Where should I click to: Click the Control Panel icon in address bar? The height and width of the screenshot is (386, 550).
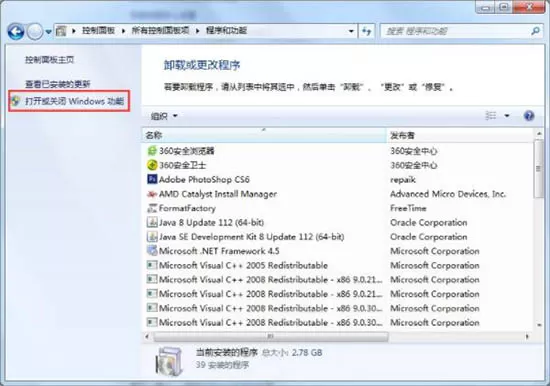coord(61,31)
